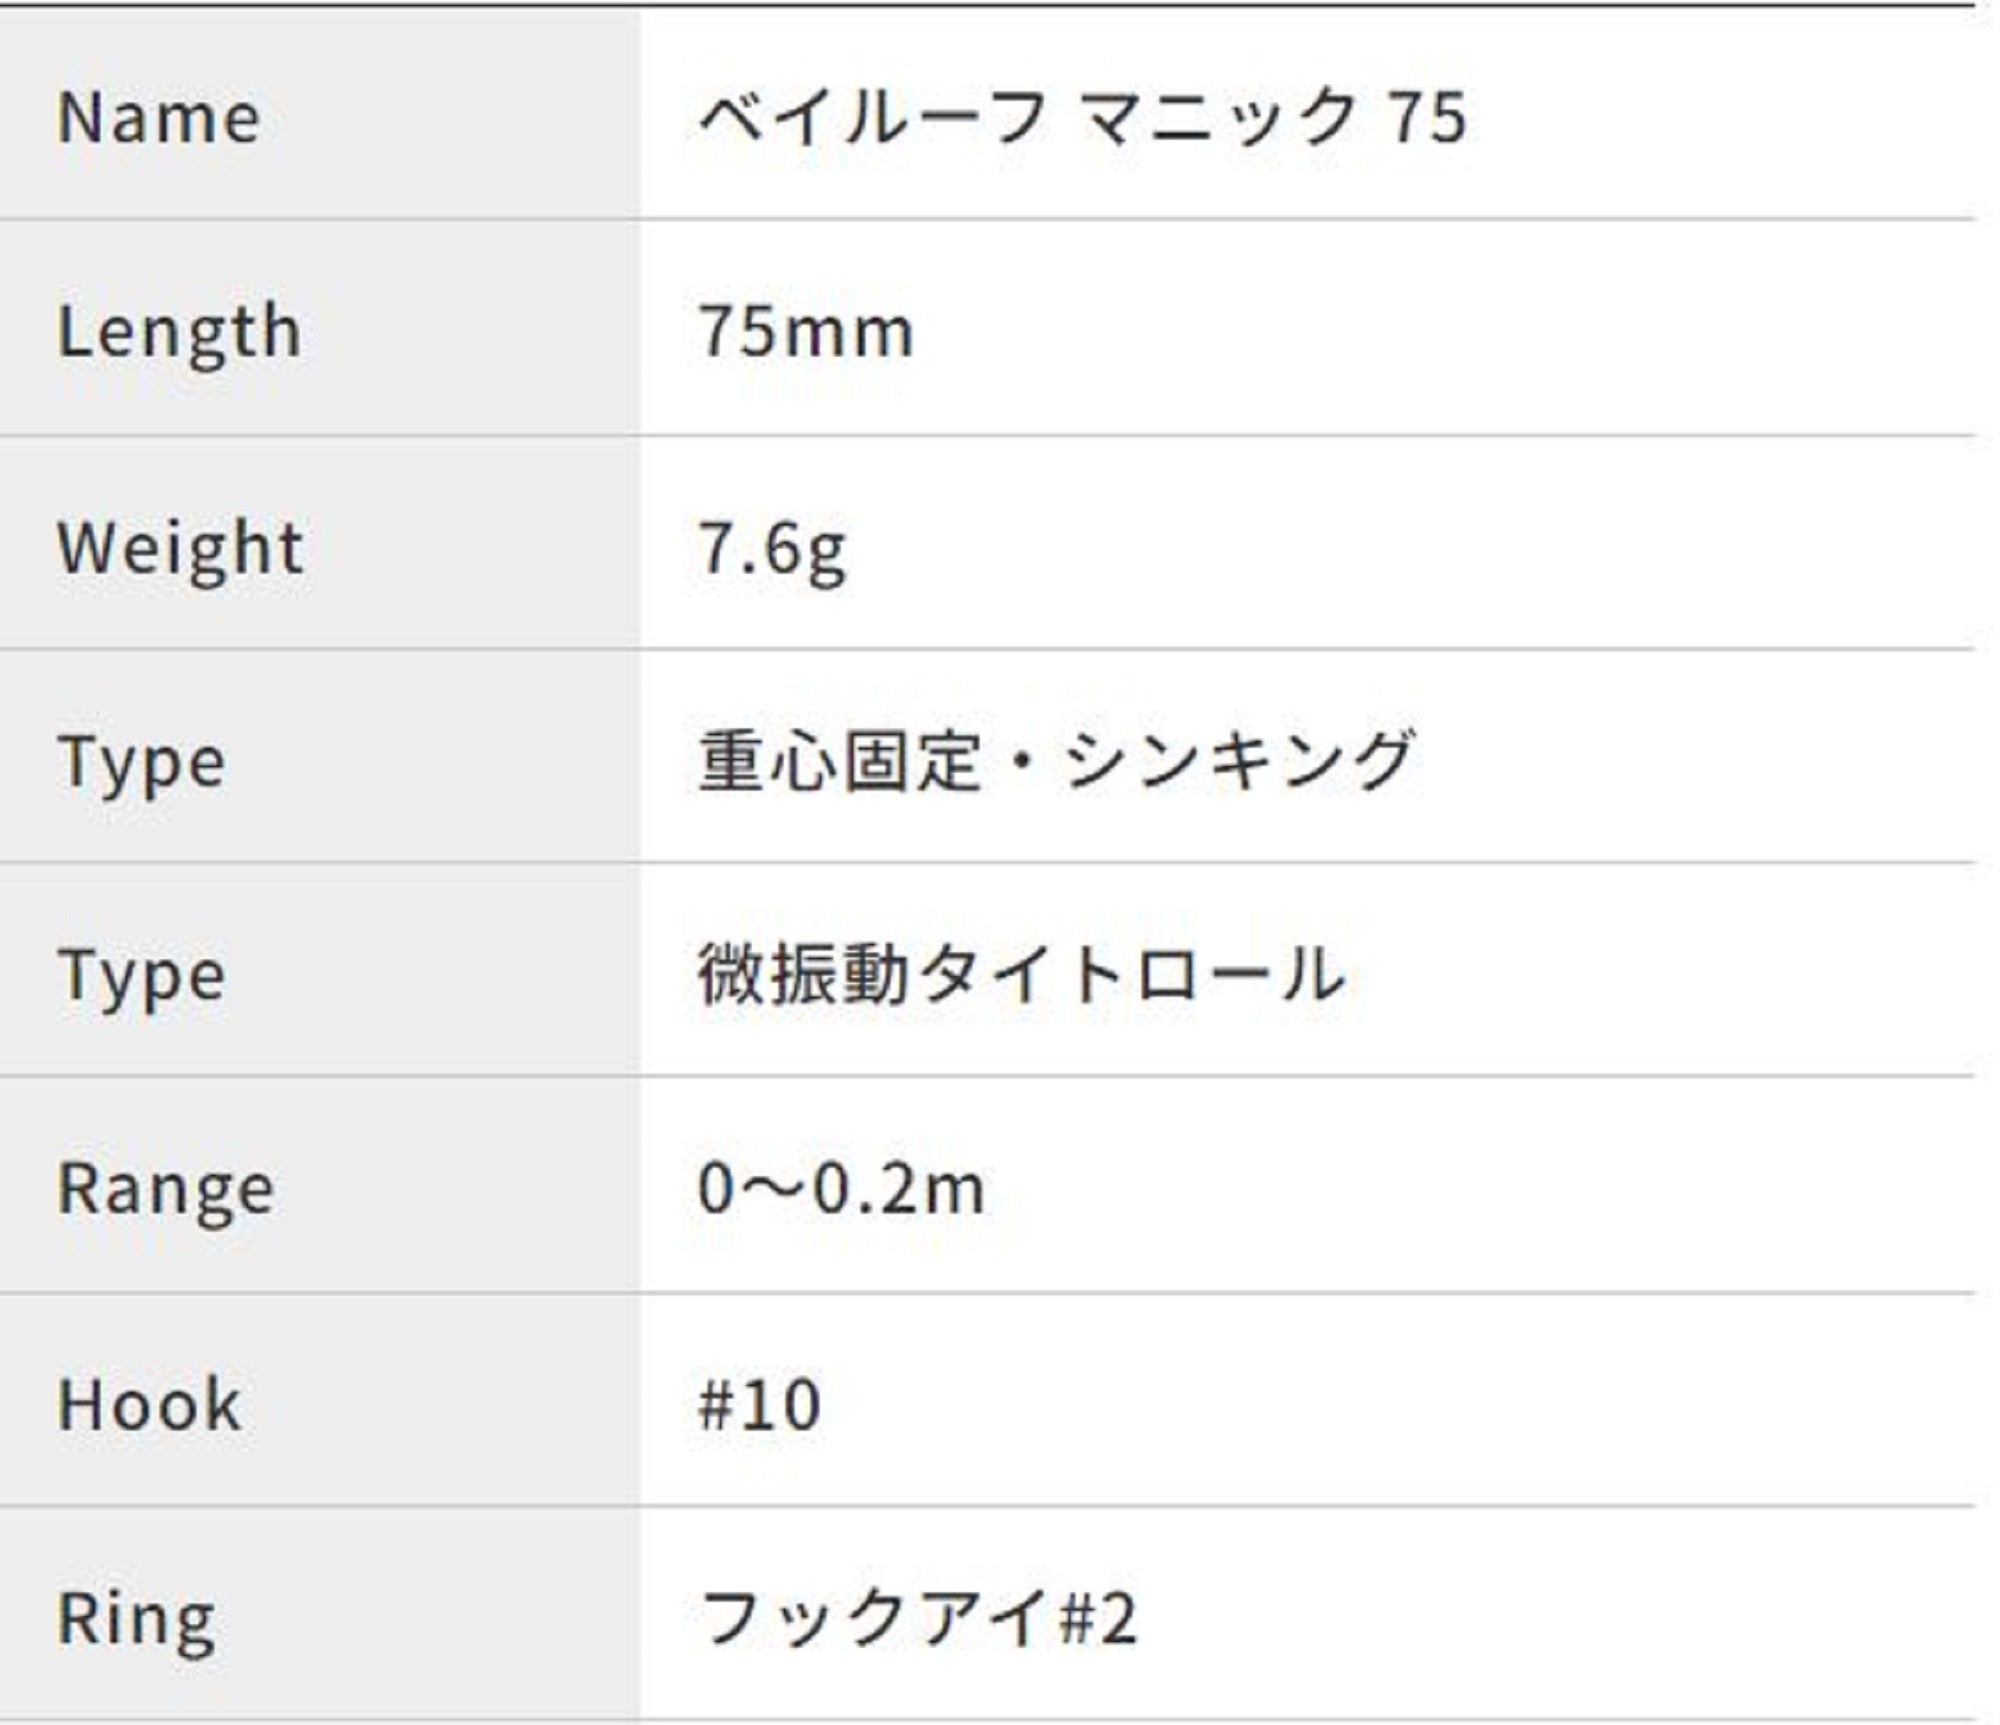Select the 重心固定 text

840,762
